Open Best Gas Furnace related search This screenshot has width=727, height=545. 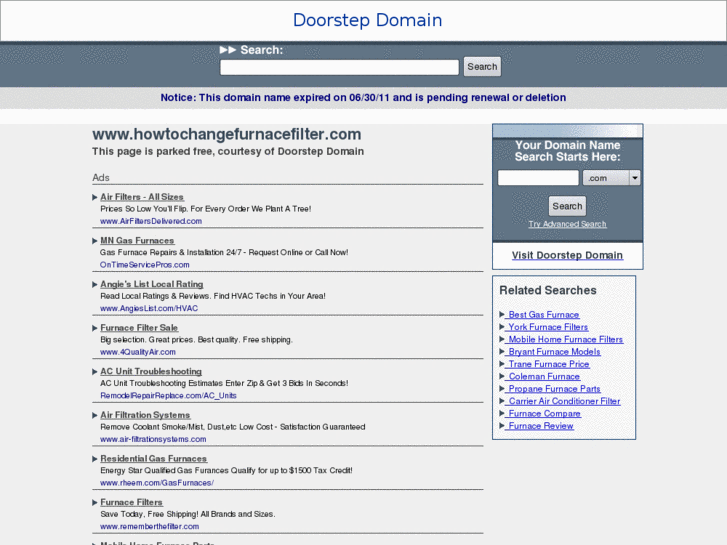point(543,314)
